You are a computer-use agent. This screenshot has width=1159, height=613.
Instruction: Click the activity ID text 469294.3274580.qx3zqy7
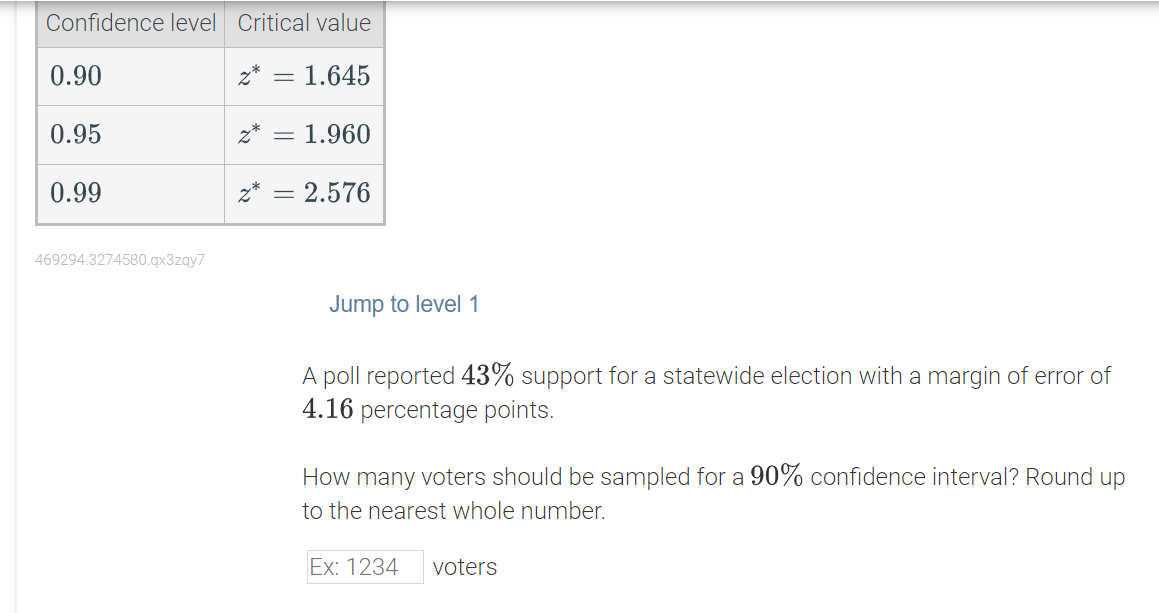[120, 260]
